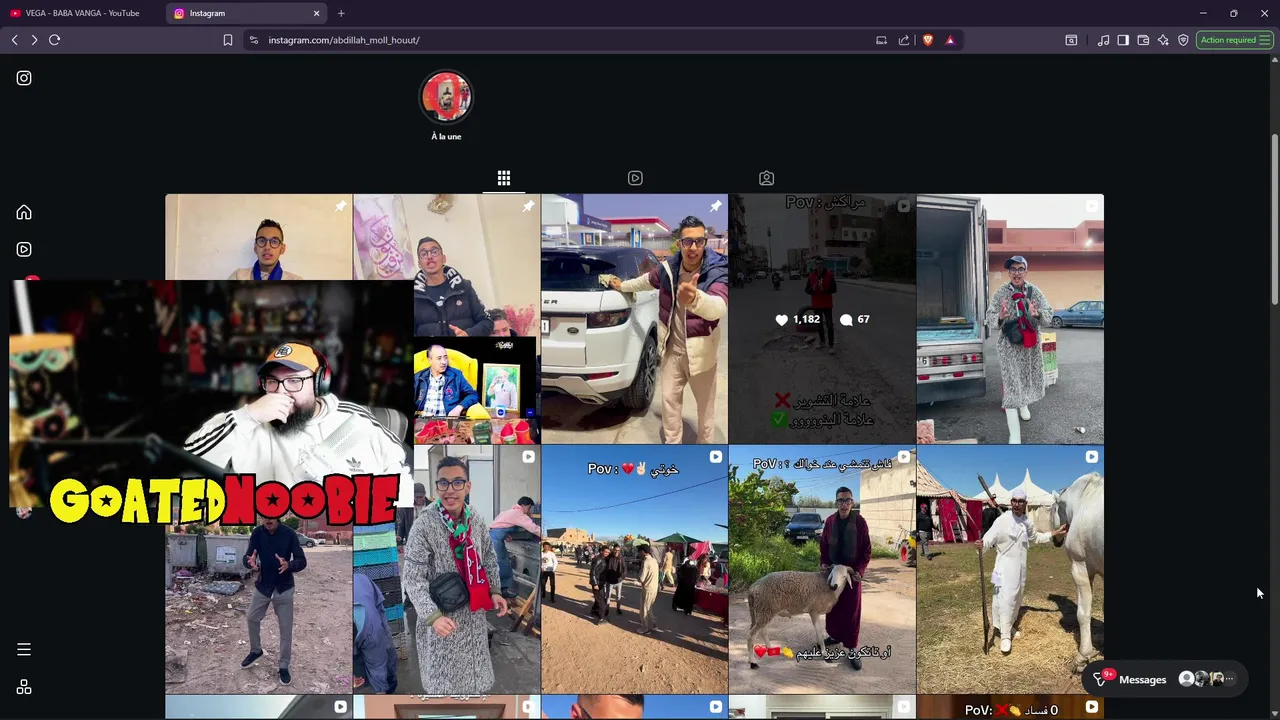Open the Leo AI sparkle icon
The height and width of the screenshot is (720, 1280).
pos(1163,40)
